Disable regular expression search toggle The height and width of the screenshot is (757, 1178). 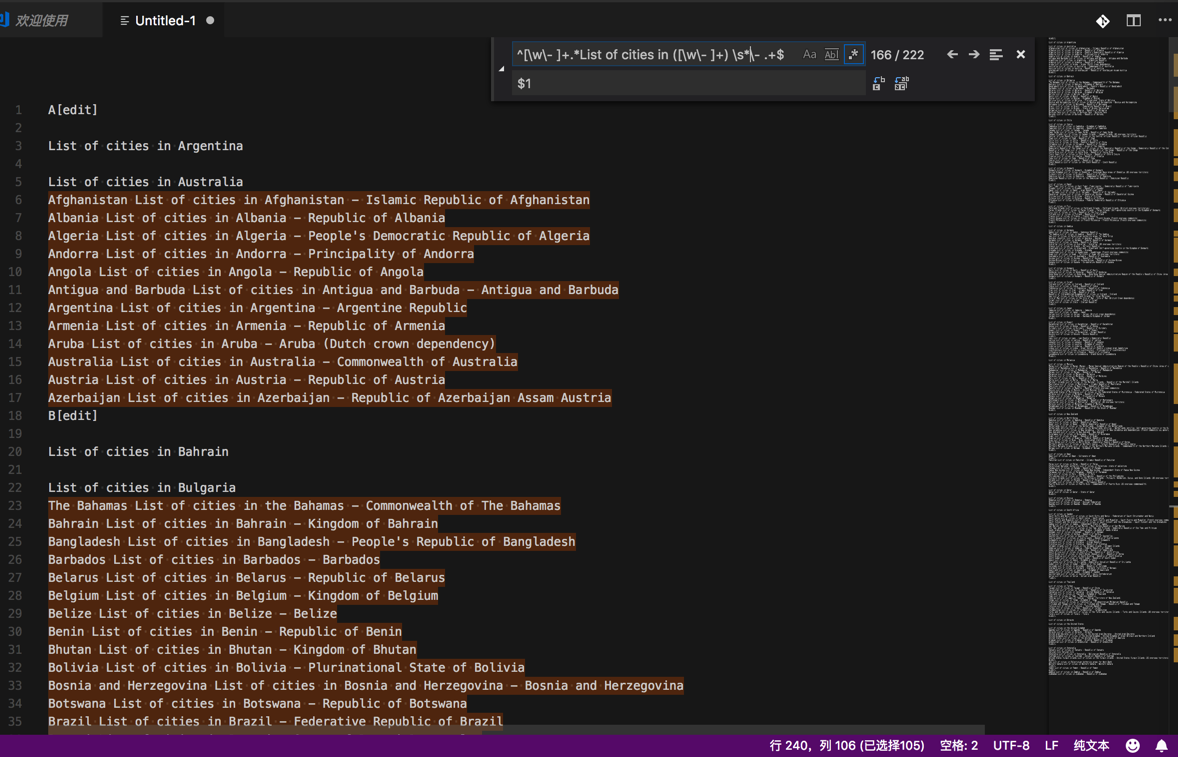tap(853, 55)
